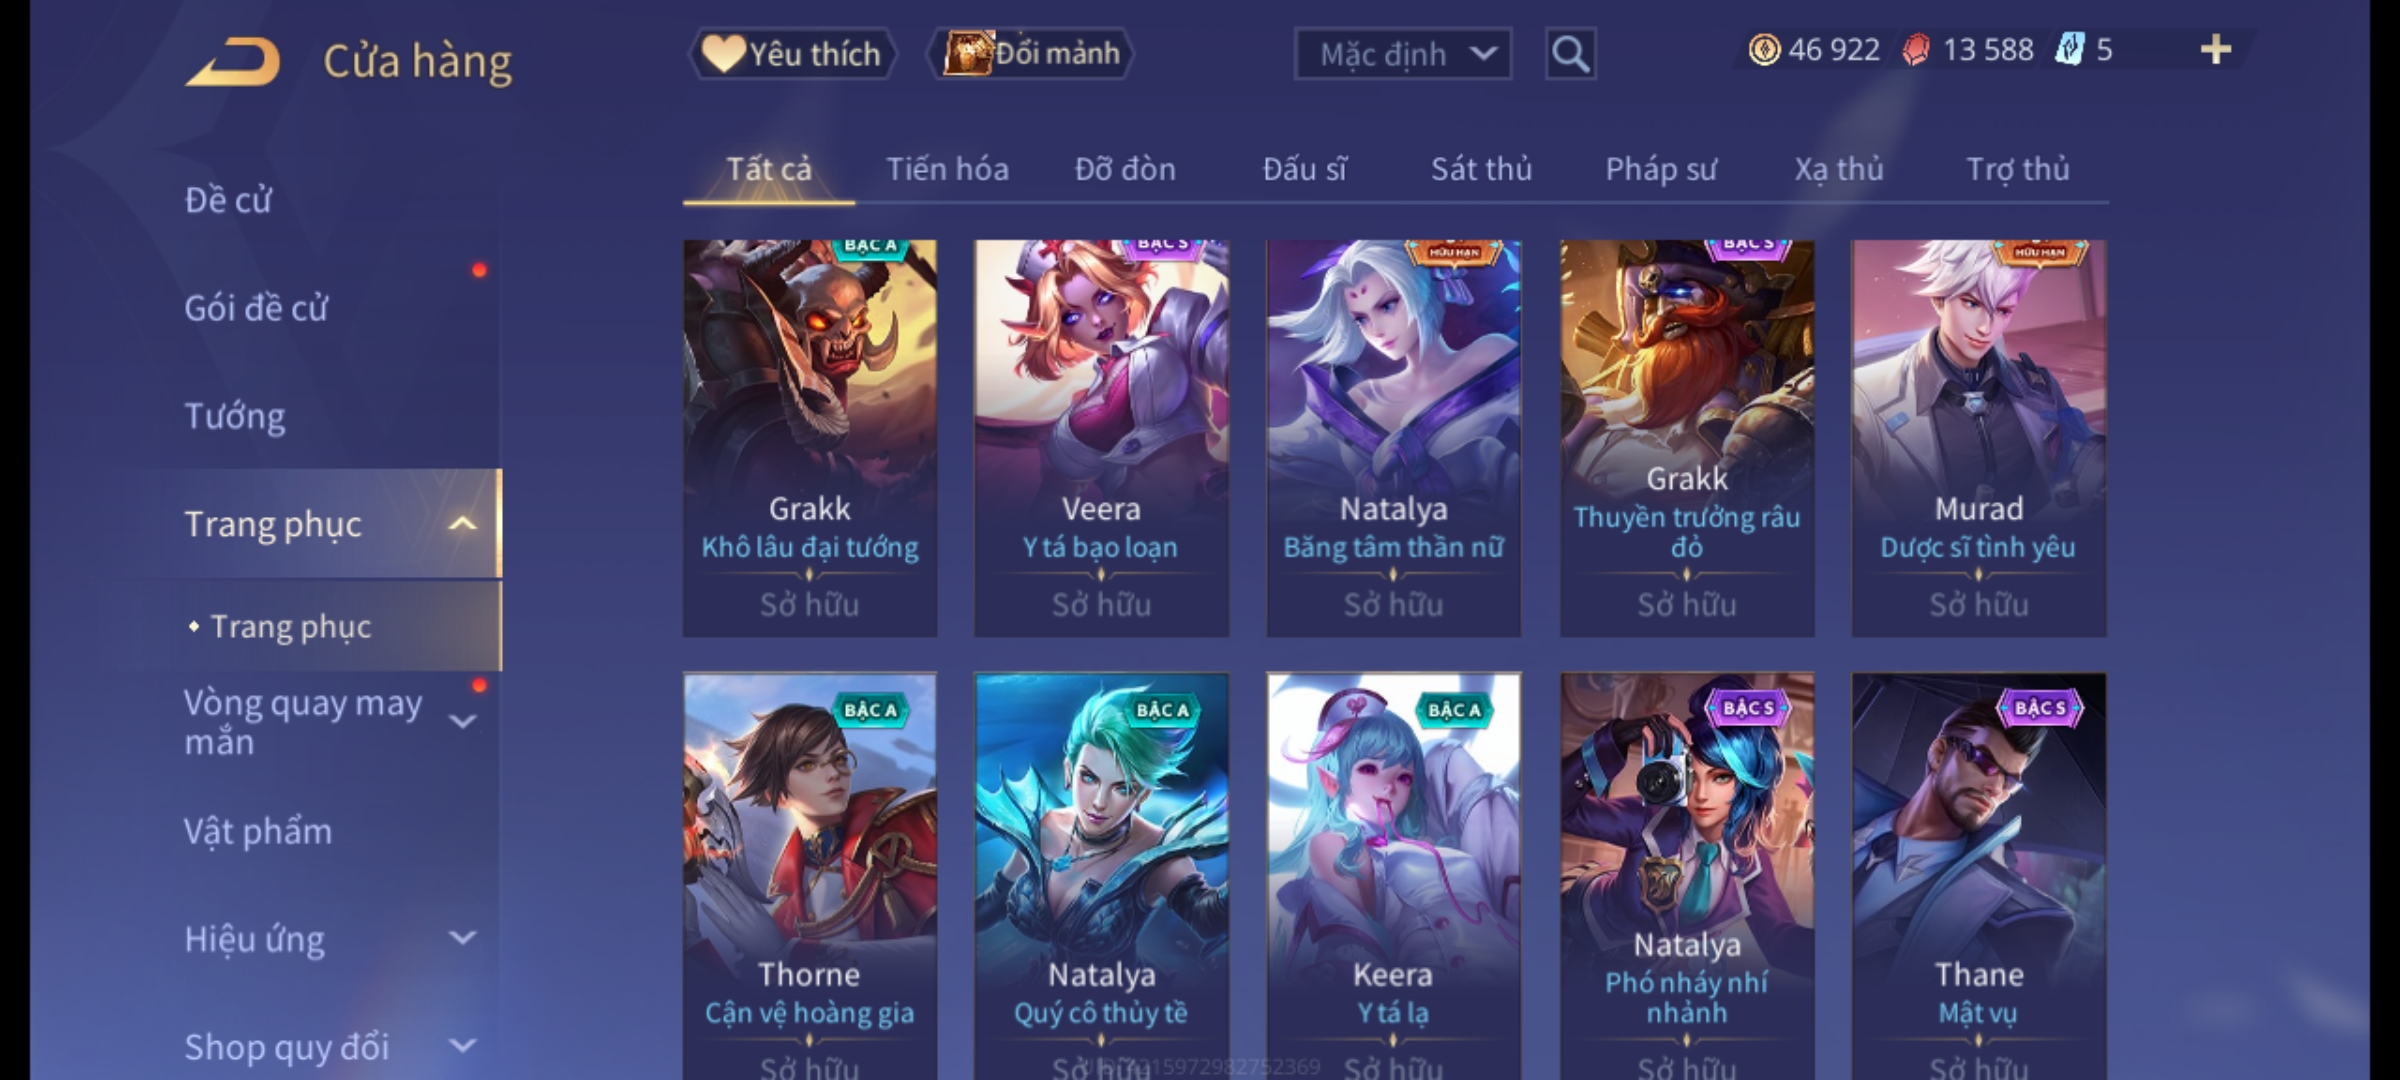This screenshot has width=2400, height=1080.
Task: Open the search magnifier icon
Action: [x=1570, y=54]
